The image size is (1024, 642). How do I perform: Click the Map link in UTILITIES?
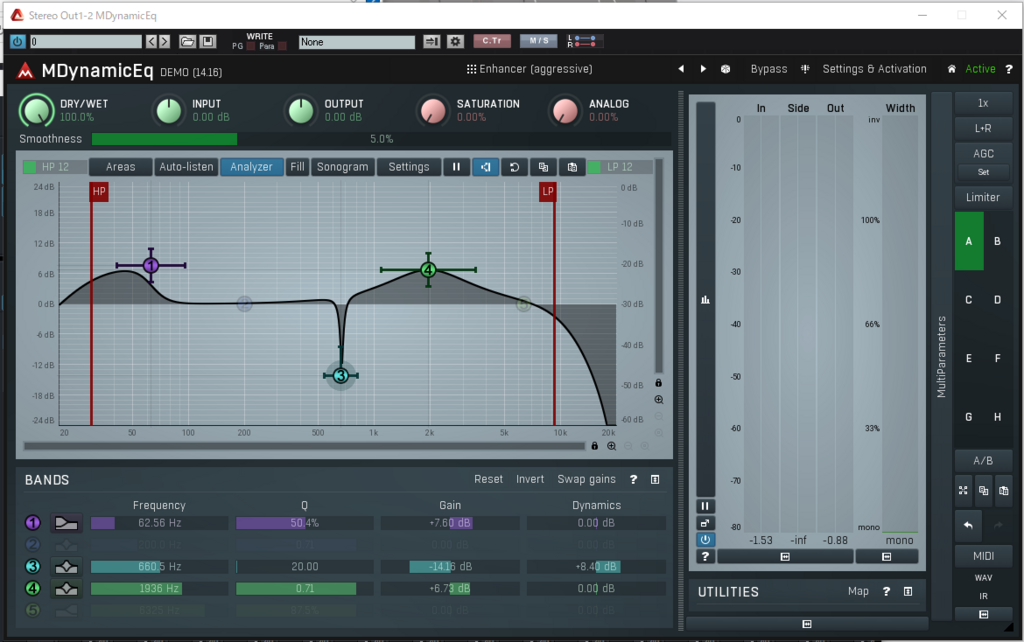click(x=858, y=591)
